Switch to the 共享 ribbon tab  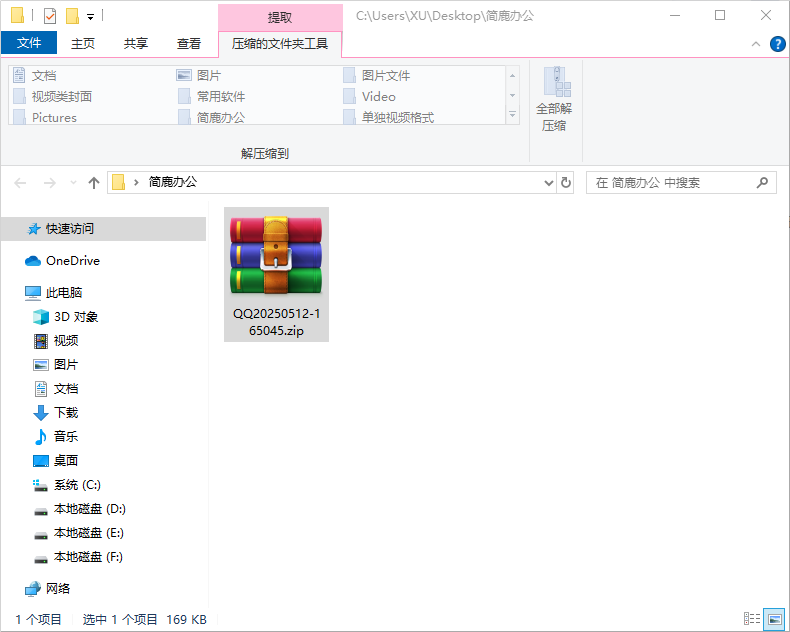[136, 43]
